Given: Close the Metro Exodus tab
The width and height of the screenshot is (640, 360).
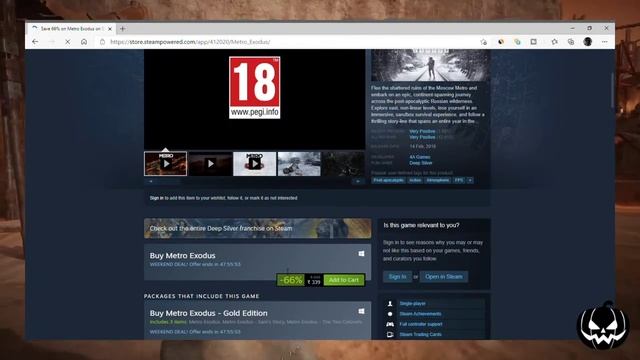Looking at the screenshot, I should point(110,29).
